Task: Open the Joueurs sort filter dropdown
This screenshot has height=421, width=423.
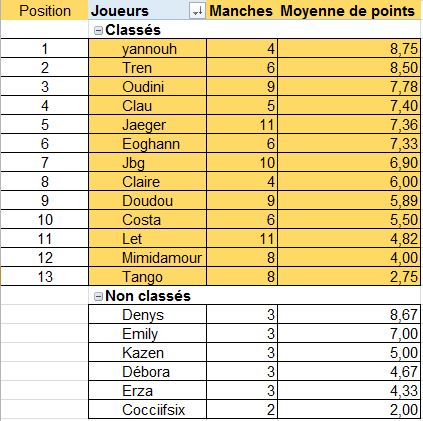Action: click(197, 11)
